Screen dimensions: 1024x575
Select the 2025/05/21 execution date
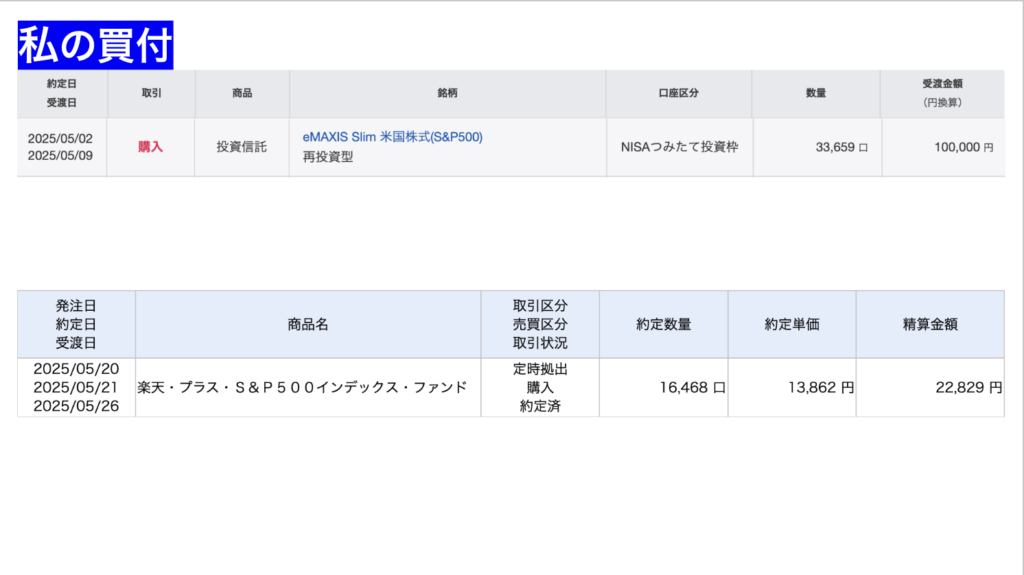(x=76, y=387)
